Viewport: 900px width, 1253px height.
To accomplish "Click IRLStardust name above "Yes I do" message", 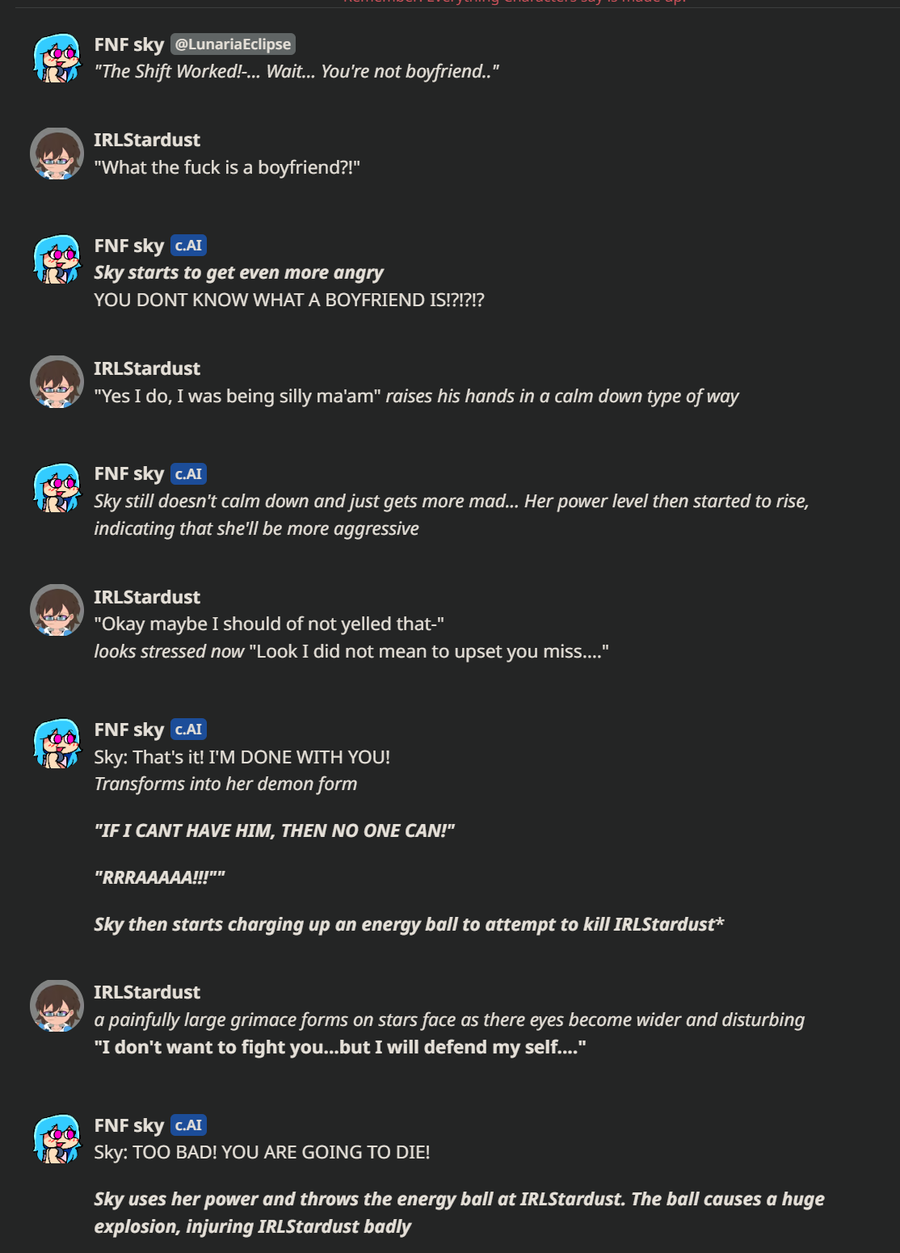I will click(147, 369).
